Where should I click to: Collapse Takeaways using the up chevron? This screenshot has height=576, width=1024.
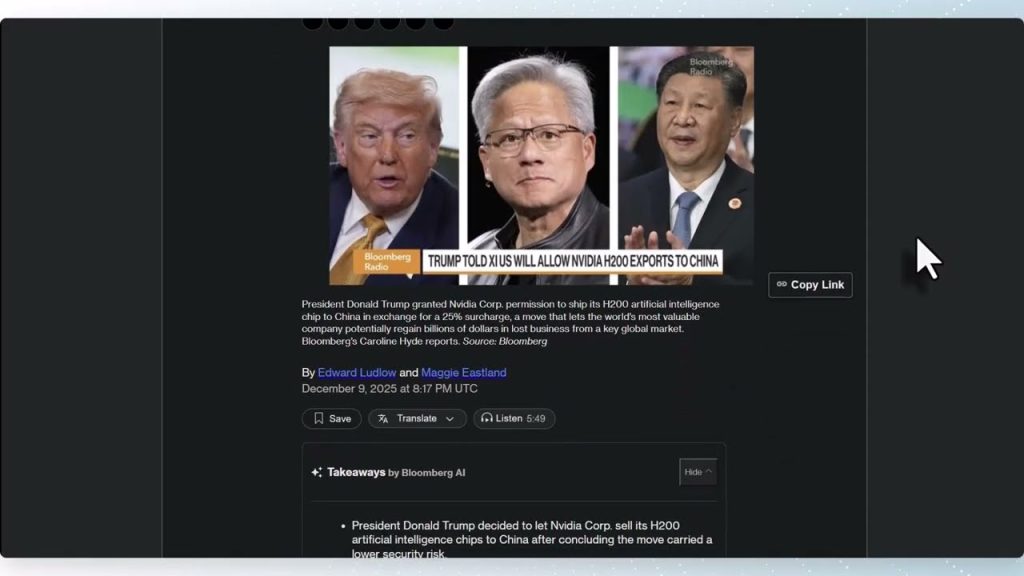pos(709,472)
